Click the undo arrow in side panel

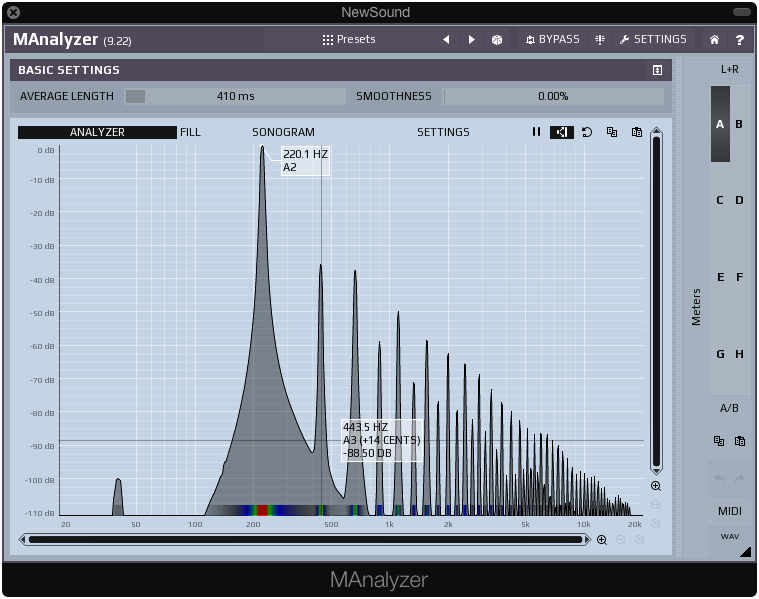click(x=719, y=478)
